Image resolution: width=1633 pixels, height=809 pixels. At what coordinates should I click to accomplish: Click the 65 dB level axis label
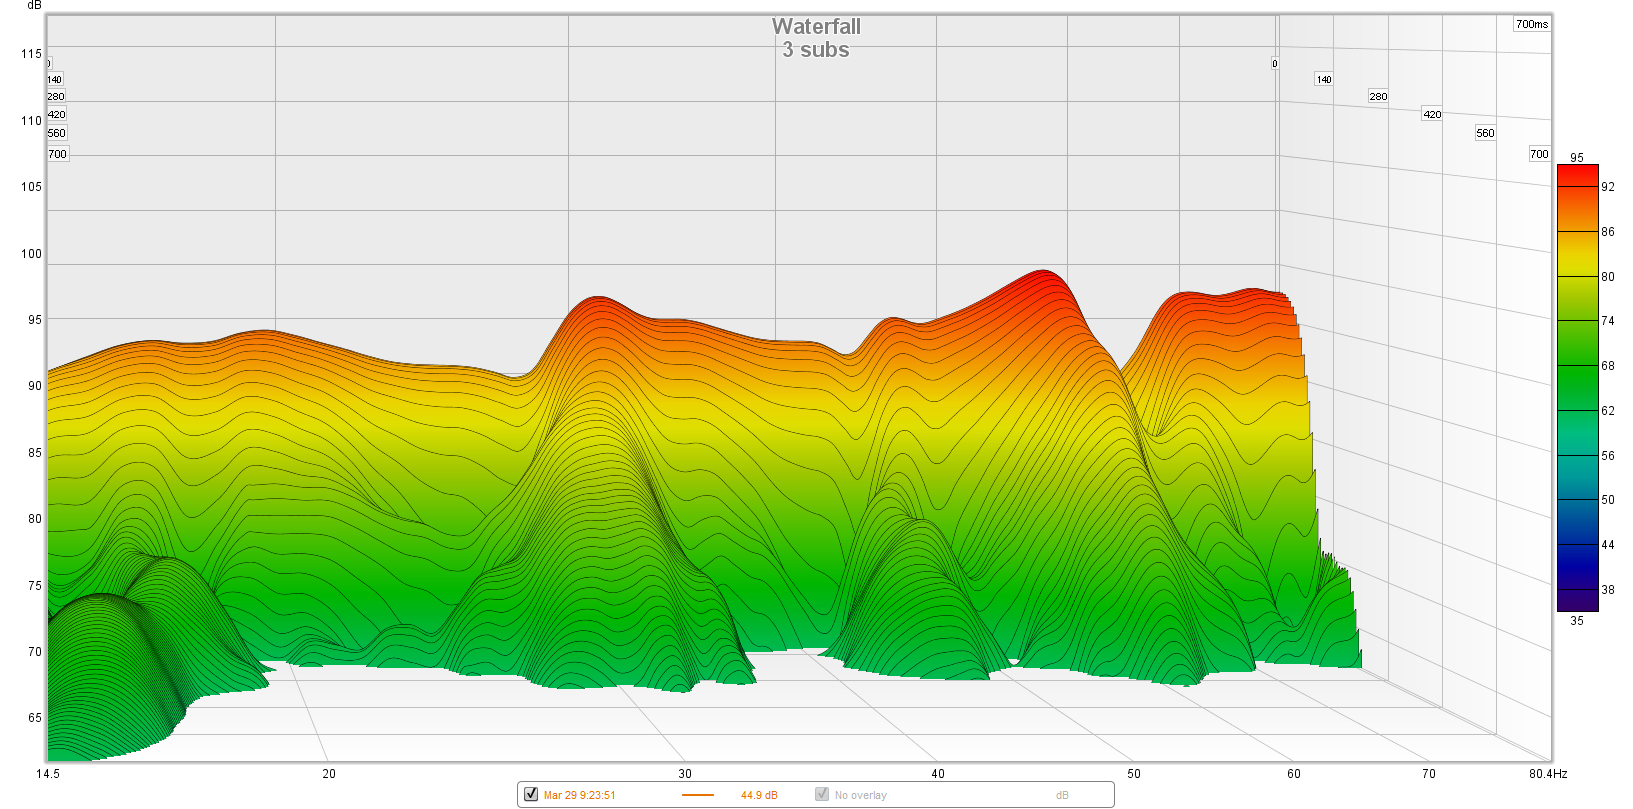pos(35,718)
